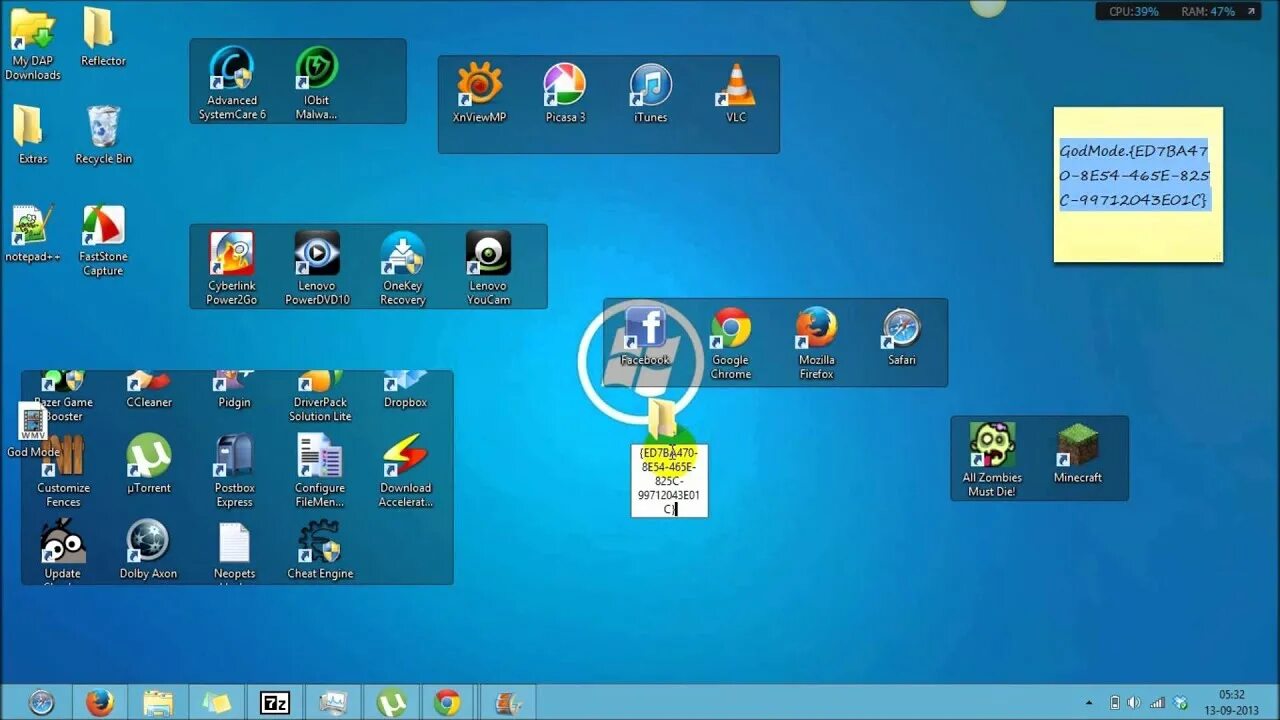Launch iTunes
The image size is (1280, 720).
click(650, 93)
